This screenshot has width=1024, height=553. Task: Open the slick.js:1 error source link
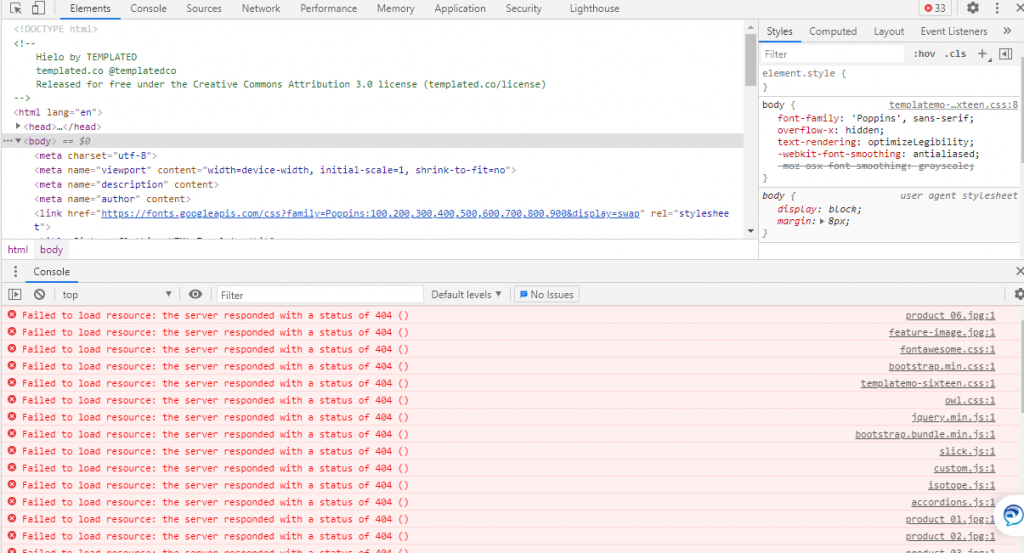[967, 451]
